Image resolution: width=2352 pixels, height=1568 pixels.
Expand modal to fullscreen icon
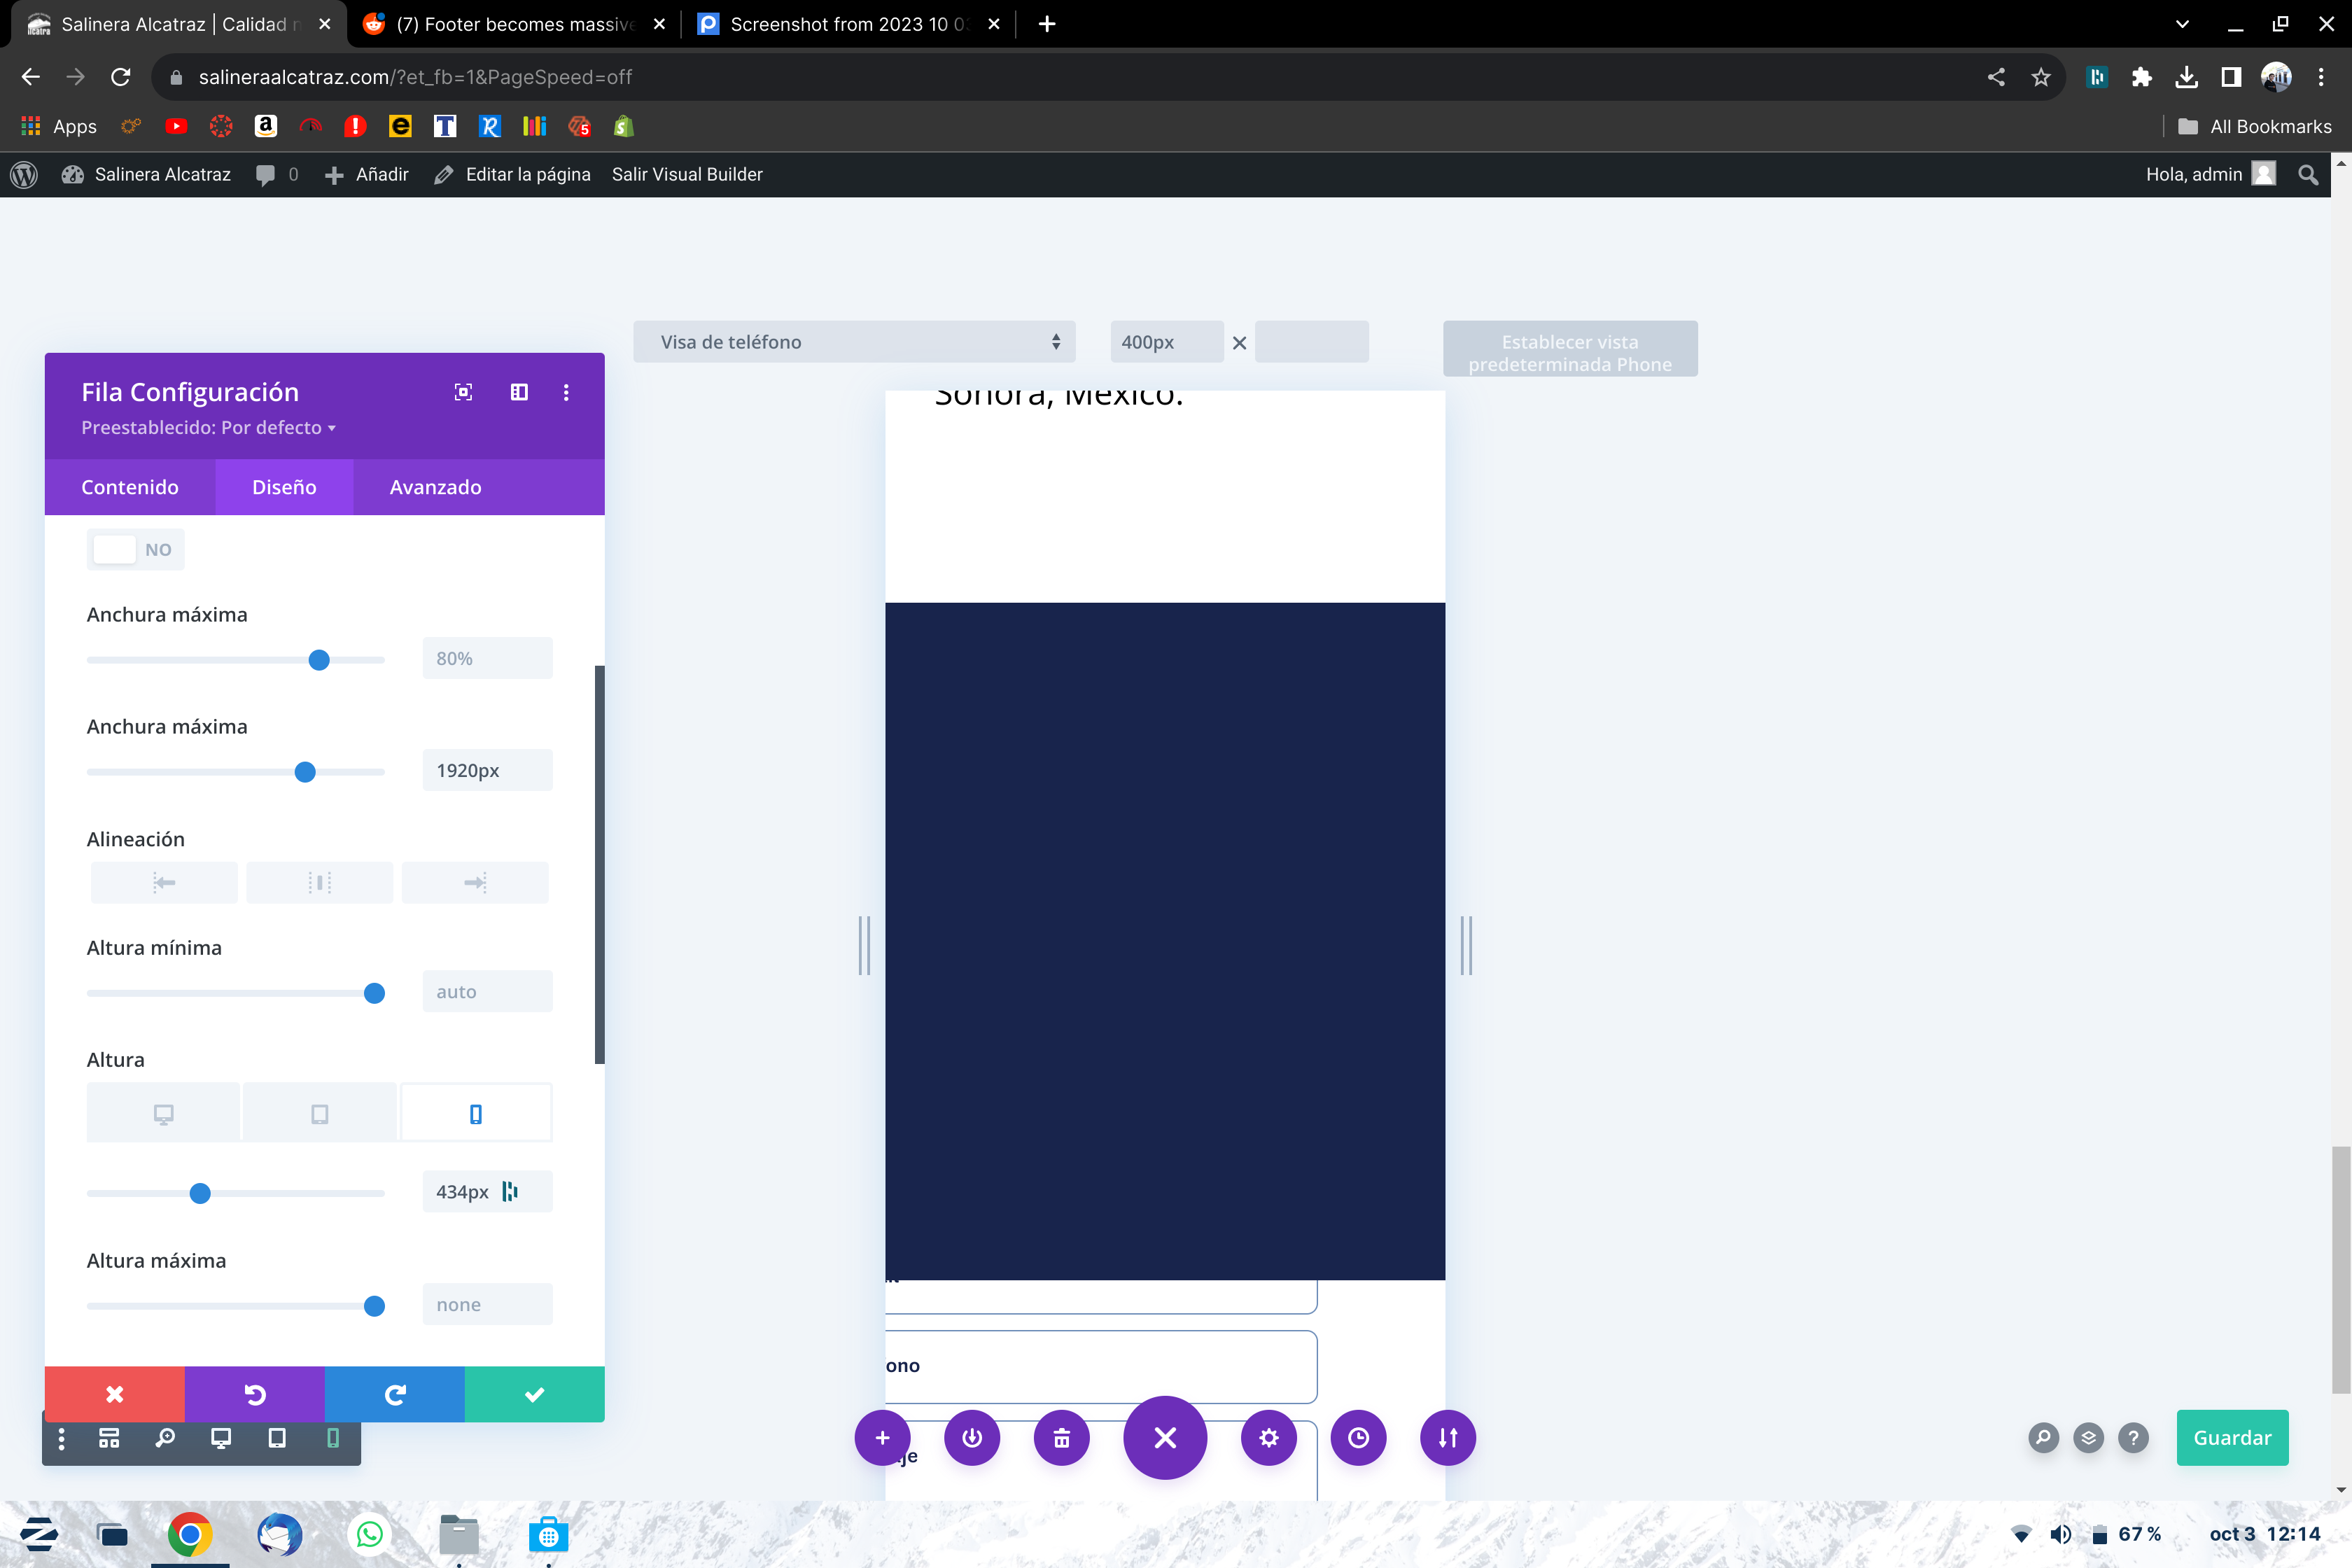coord(463,392)
